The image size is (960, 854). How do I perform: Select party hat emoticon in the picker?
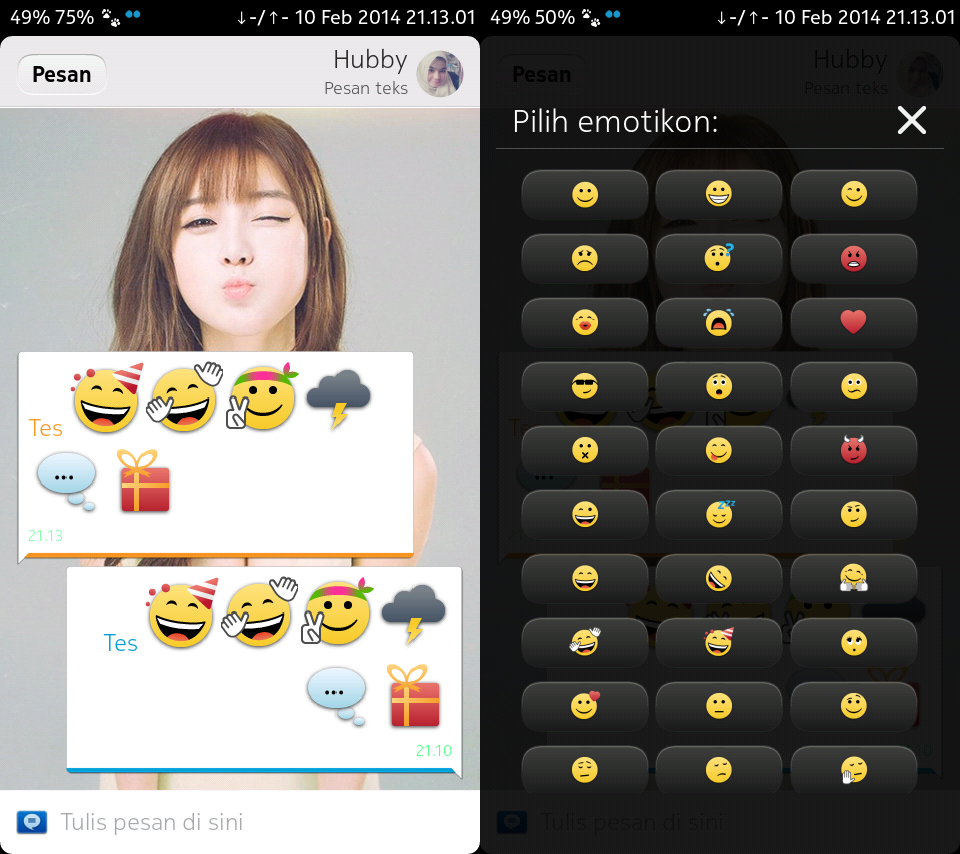click(718, 642)
